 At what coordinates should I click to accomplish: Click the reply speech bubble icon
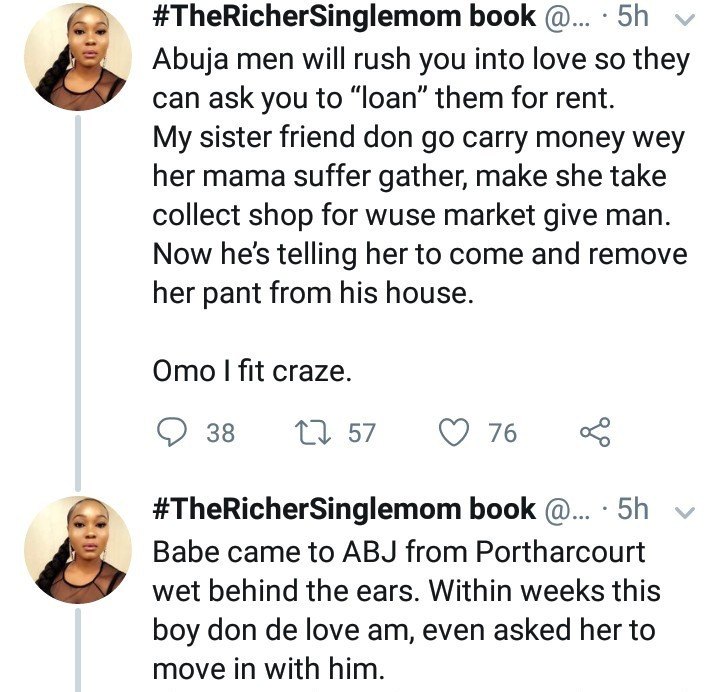pyautogui.click(x=173, y=432)
